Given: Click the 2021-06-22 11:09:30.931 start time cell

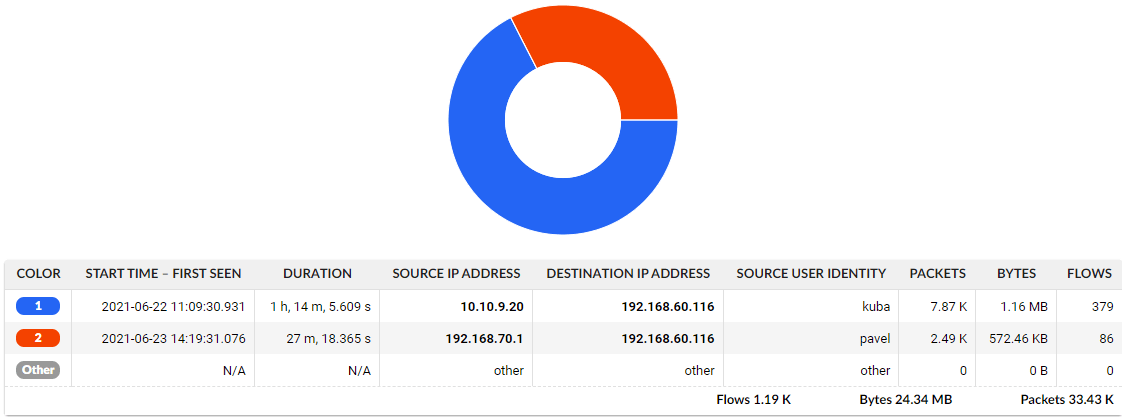Looking at the screenshot, I should tap(173, 307).
